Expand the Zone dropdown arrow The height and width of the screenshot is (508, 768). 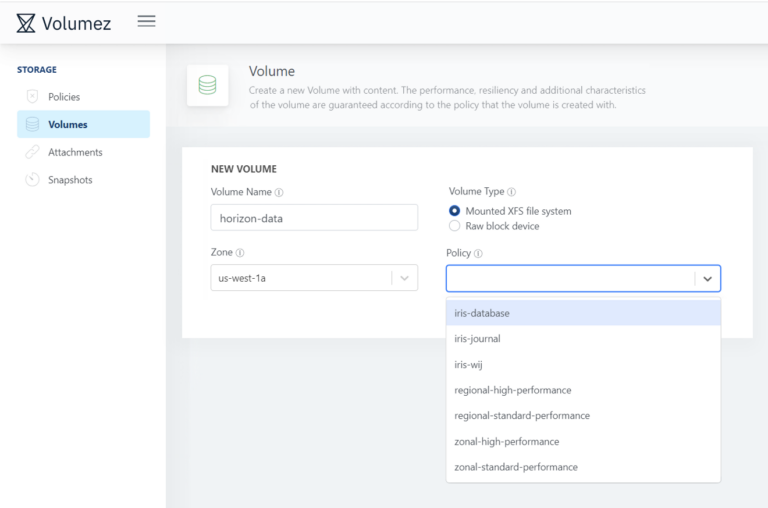[x=405, y=278]
